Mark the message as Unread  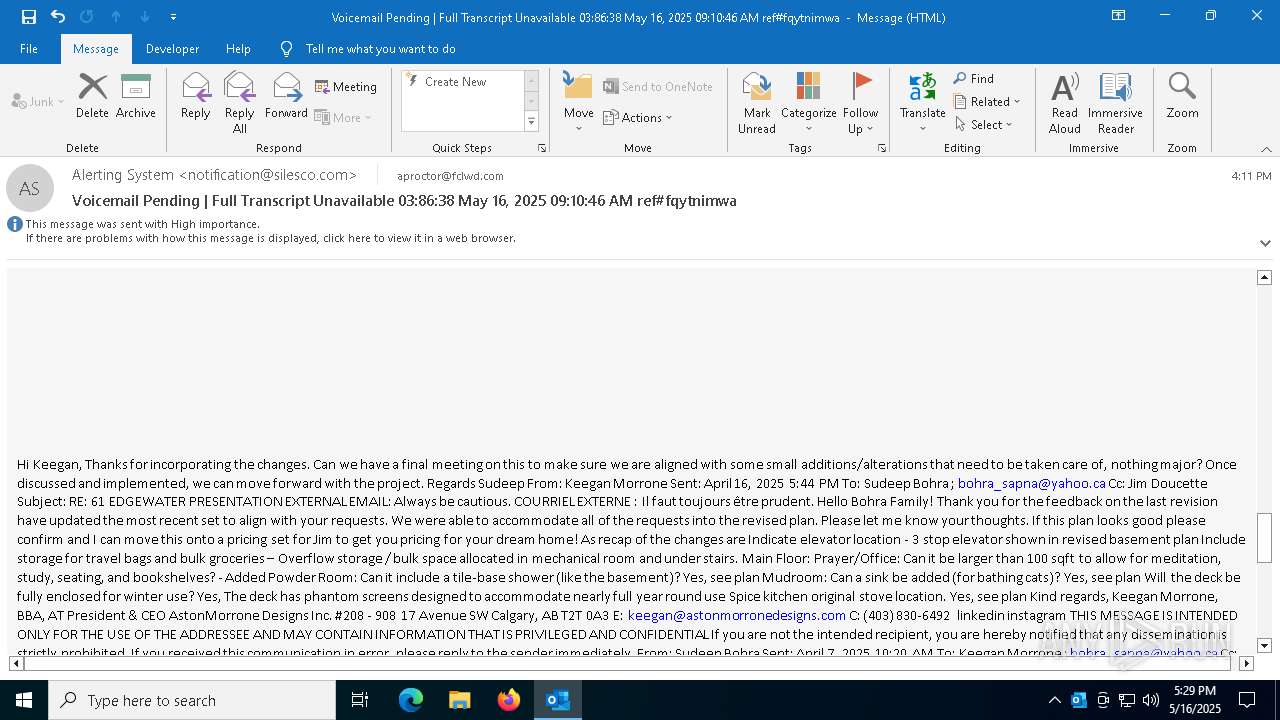tap(757, 103)
